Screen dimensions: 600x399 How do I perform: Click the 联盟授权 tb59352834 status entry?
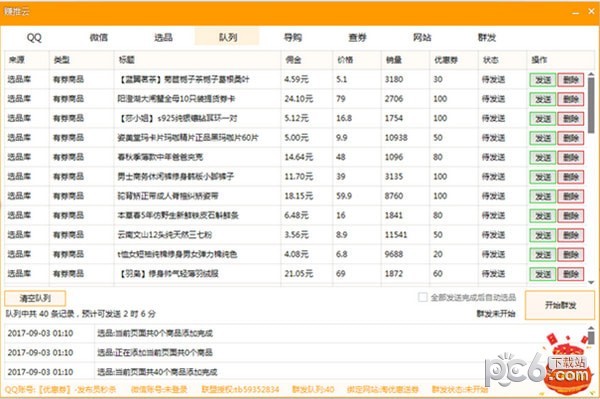(x=240, y=390)
